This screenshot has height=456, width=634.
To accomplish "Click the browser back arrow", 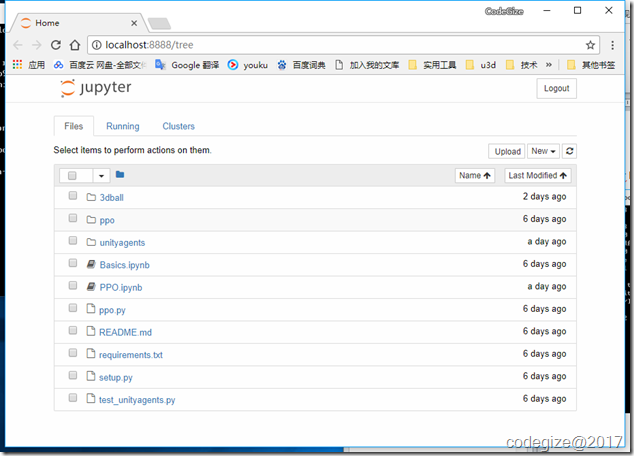I will coord(18,45).
